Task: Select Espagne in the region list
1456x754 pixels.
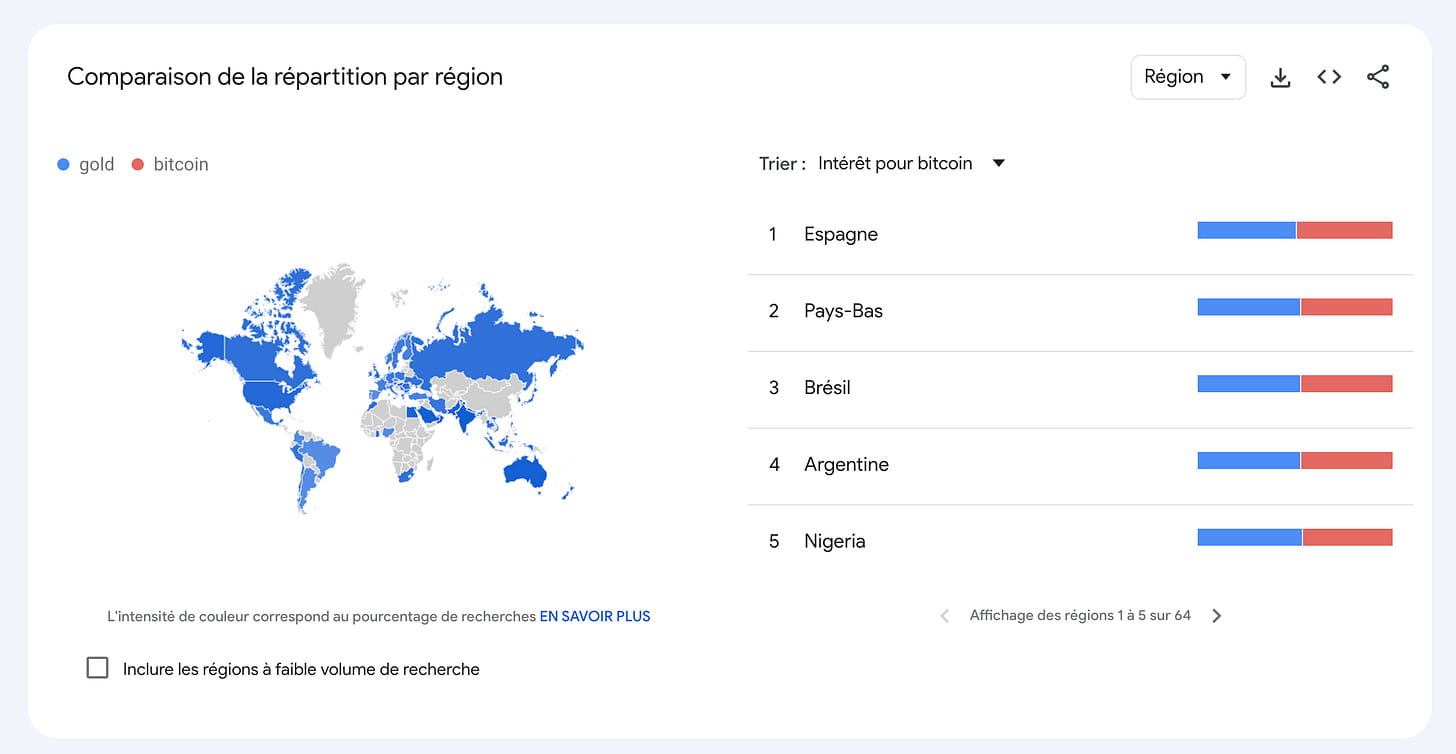Action: pos(841,234)
